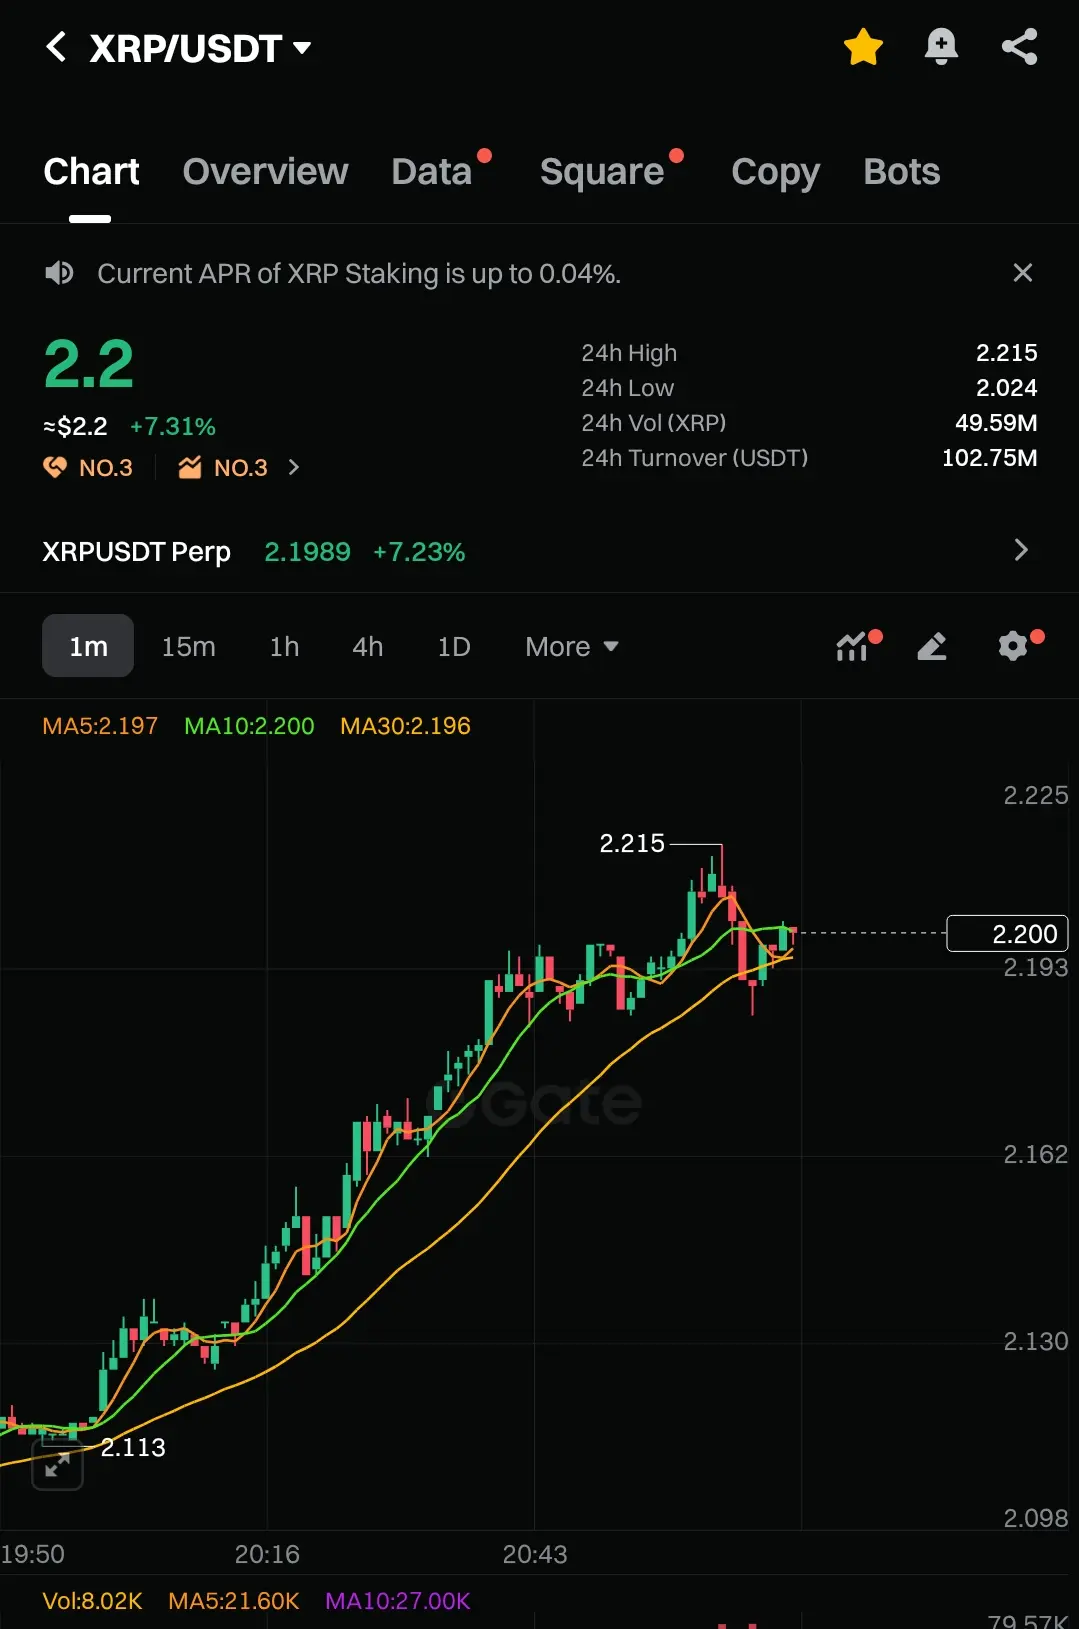
Task: Go back using the arrow icon
Action: point(56,47)
